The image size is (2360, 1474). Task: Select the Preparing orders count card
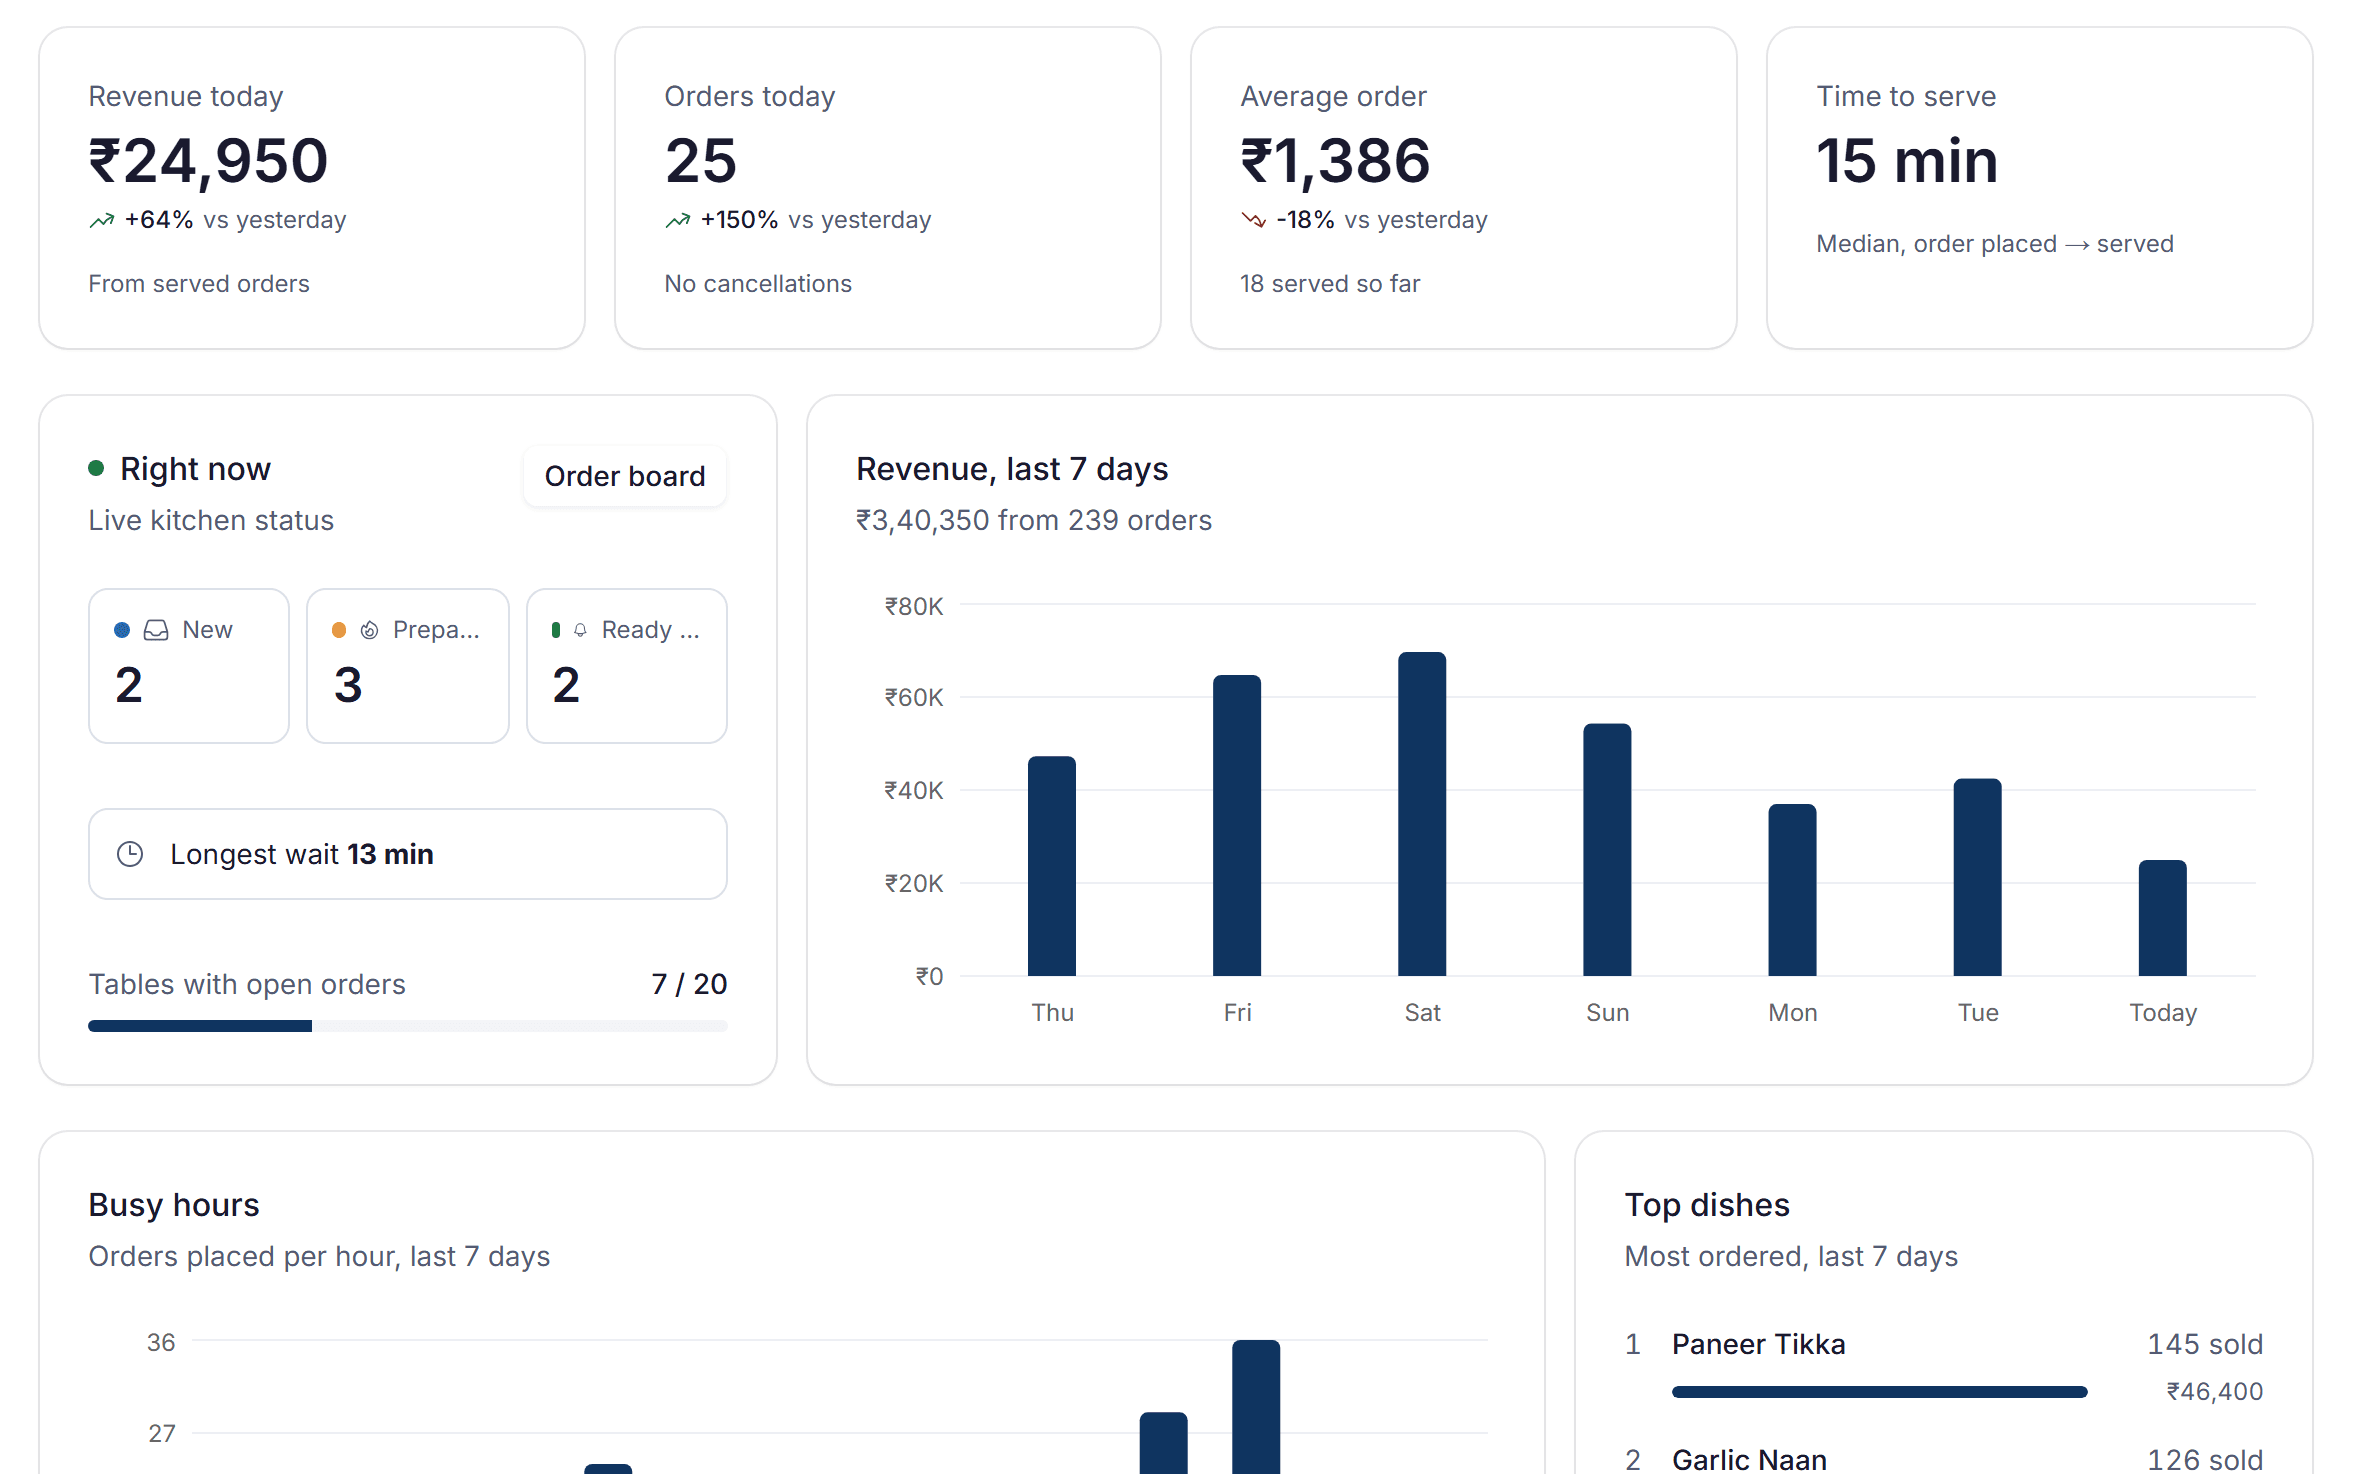[408, 666]
